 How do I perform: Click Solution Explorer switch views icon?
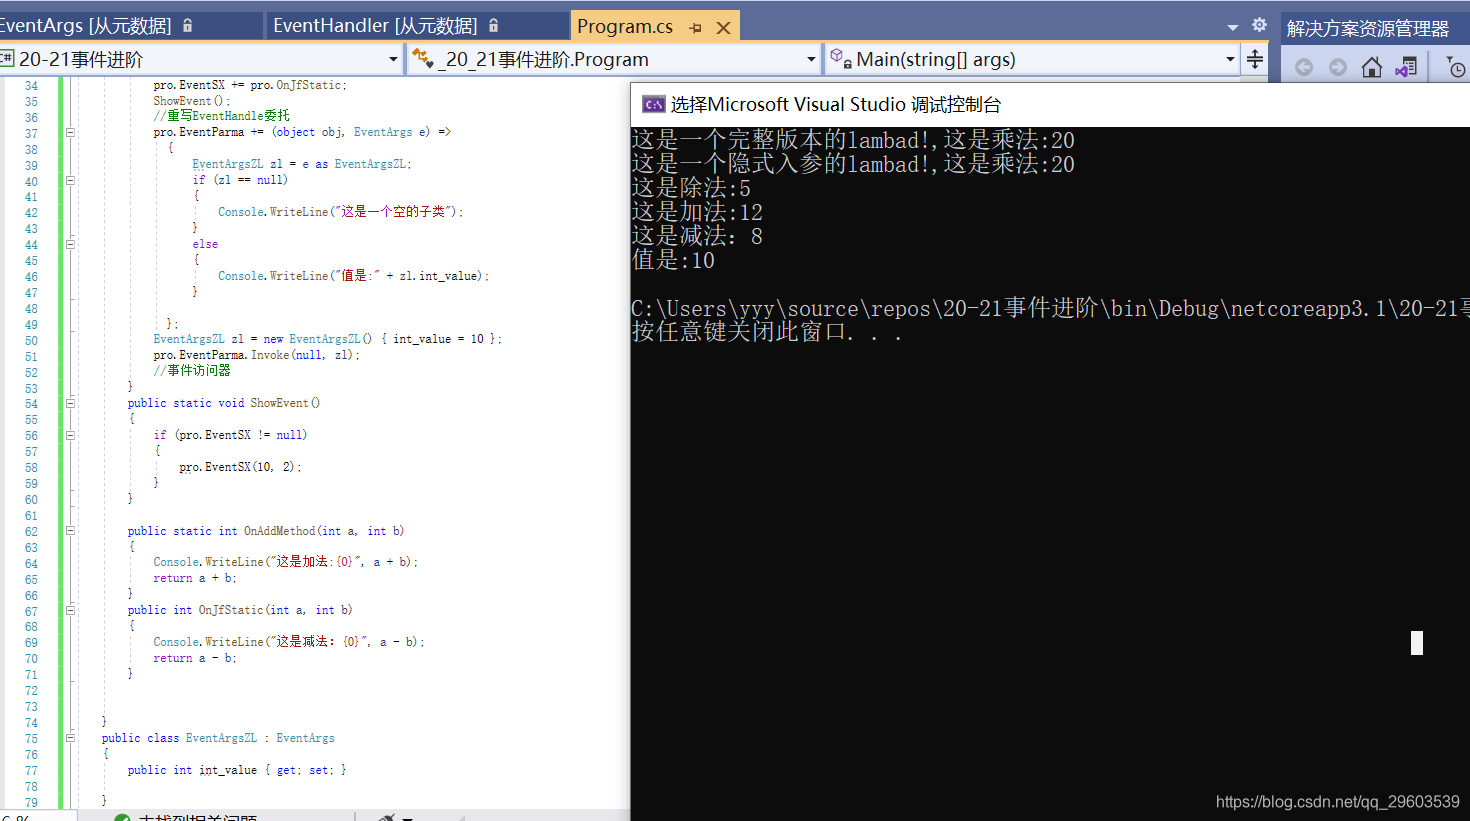(x=1406, y=67)
